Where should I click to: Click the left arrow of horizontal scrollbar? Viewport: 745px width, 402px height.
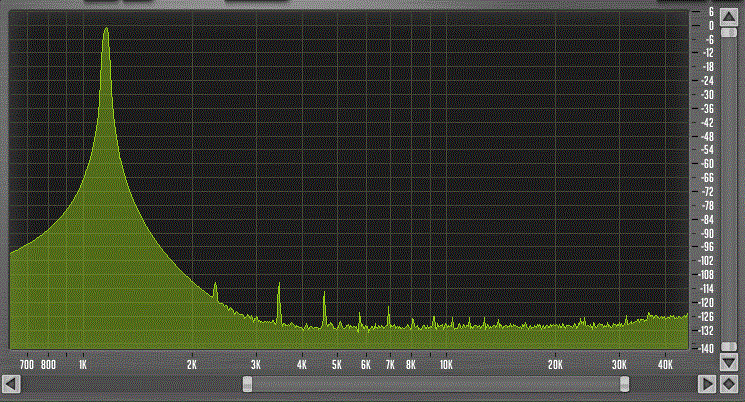(x=11, y=384)
